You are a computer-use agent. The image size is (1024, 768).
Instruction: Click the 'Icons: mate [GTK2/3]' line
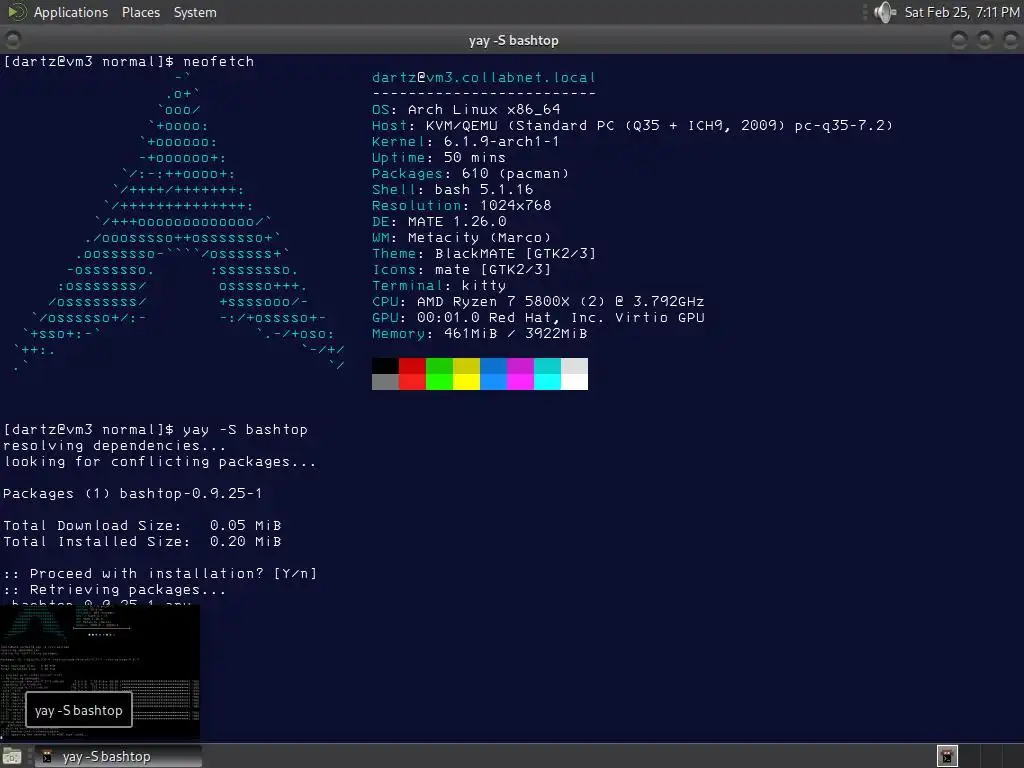tap(461, 269)
